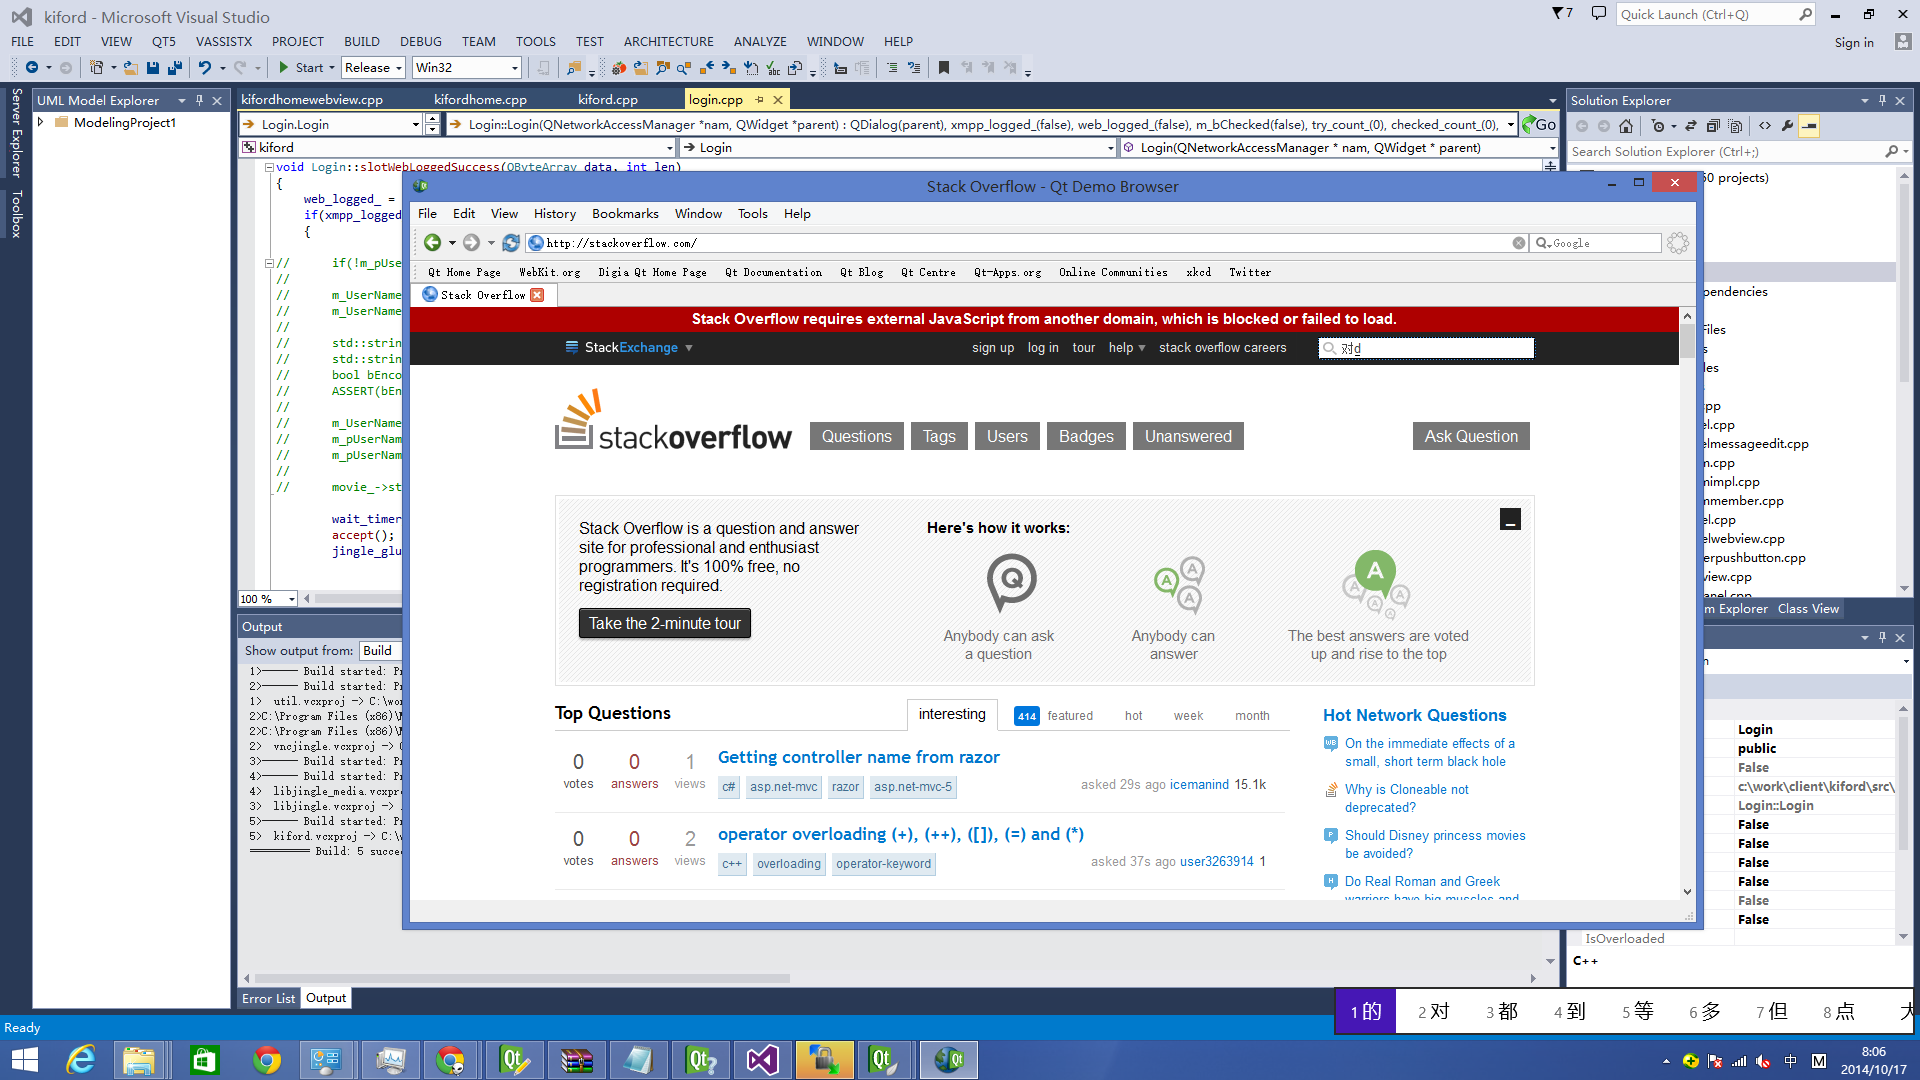Click Quick Launch search box
The width and height of the screenshot is (1920, 1080).
click(x=1715, y=14)
